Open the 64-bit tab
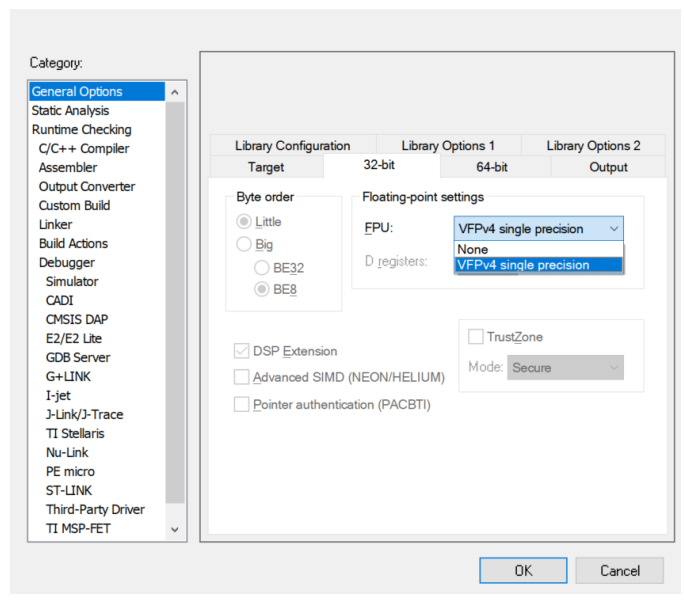Viewport: 684px width, 601px height. click(x=491, y=167)
